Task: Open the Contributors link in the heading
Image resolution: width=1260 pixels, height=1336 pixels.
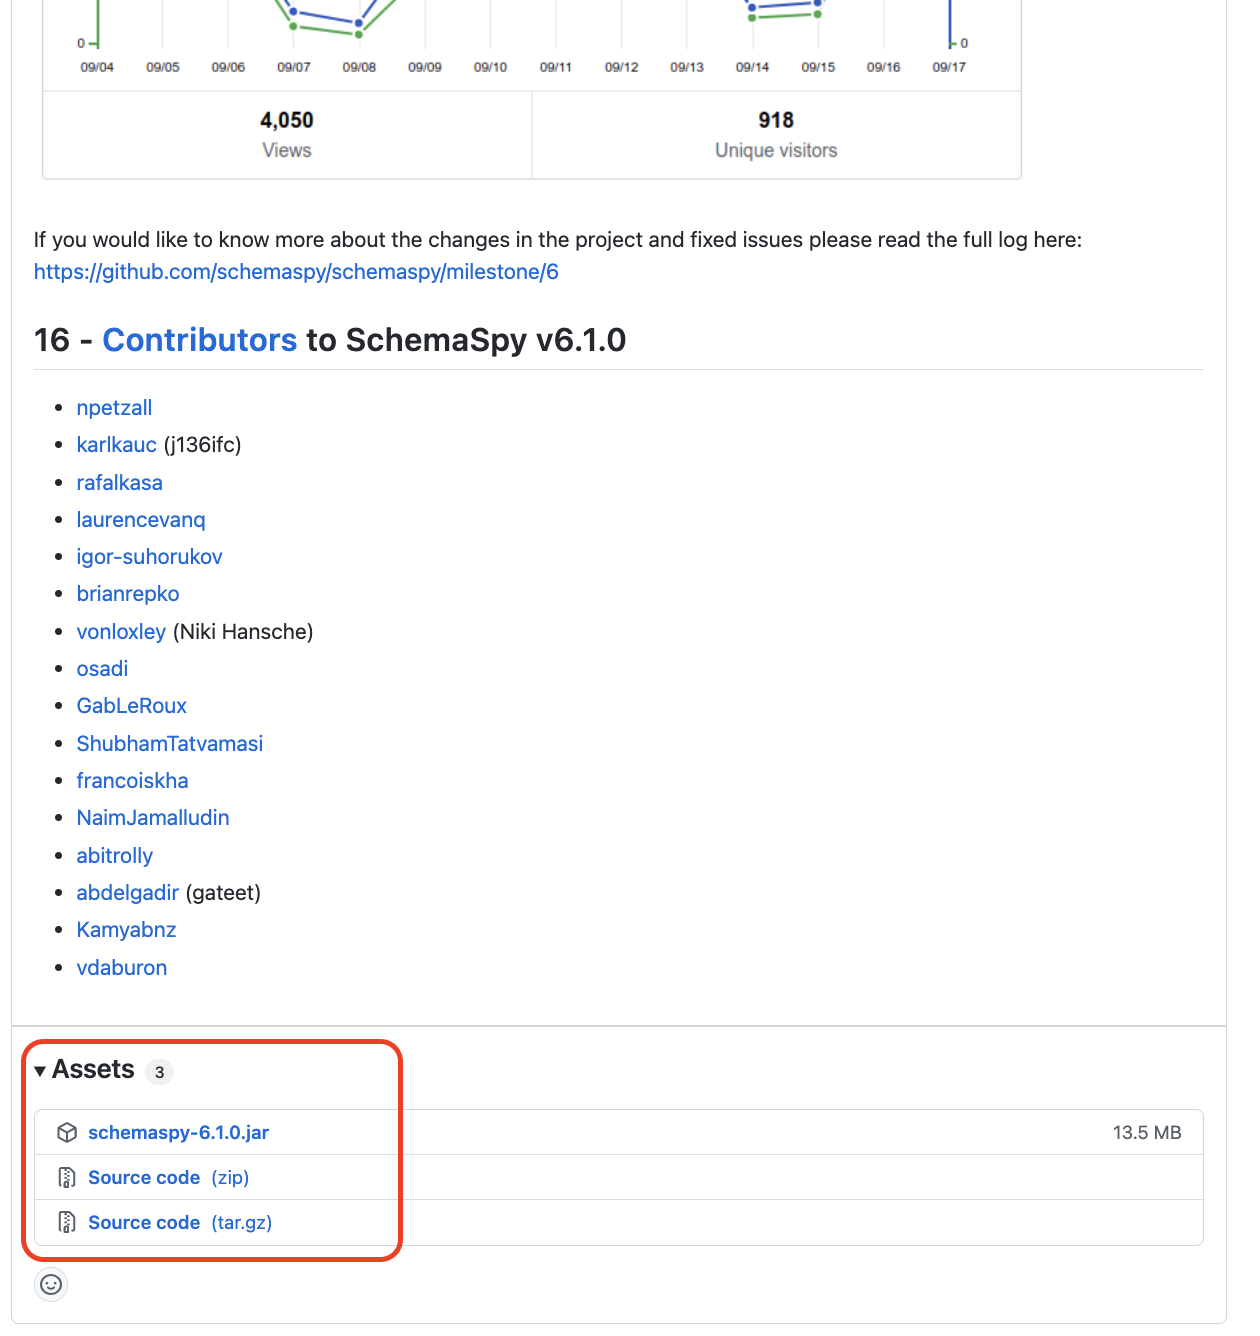Action: pyautogui.click(x=199, y=340)
